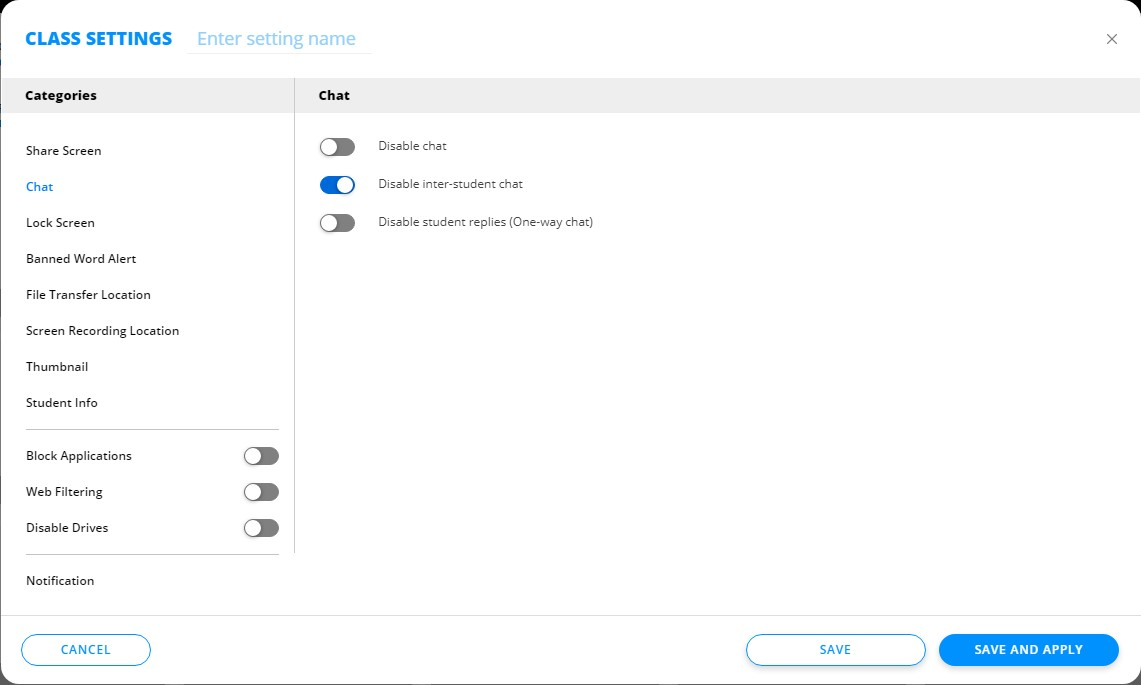Turn on the Disable Drives toggle
1141x685 pixels.
[x=261, y=528]
